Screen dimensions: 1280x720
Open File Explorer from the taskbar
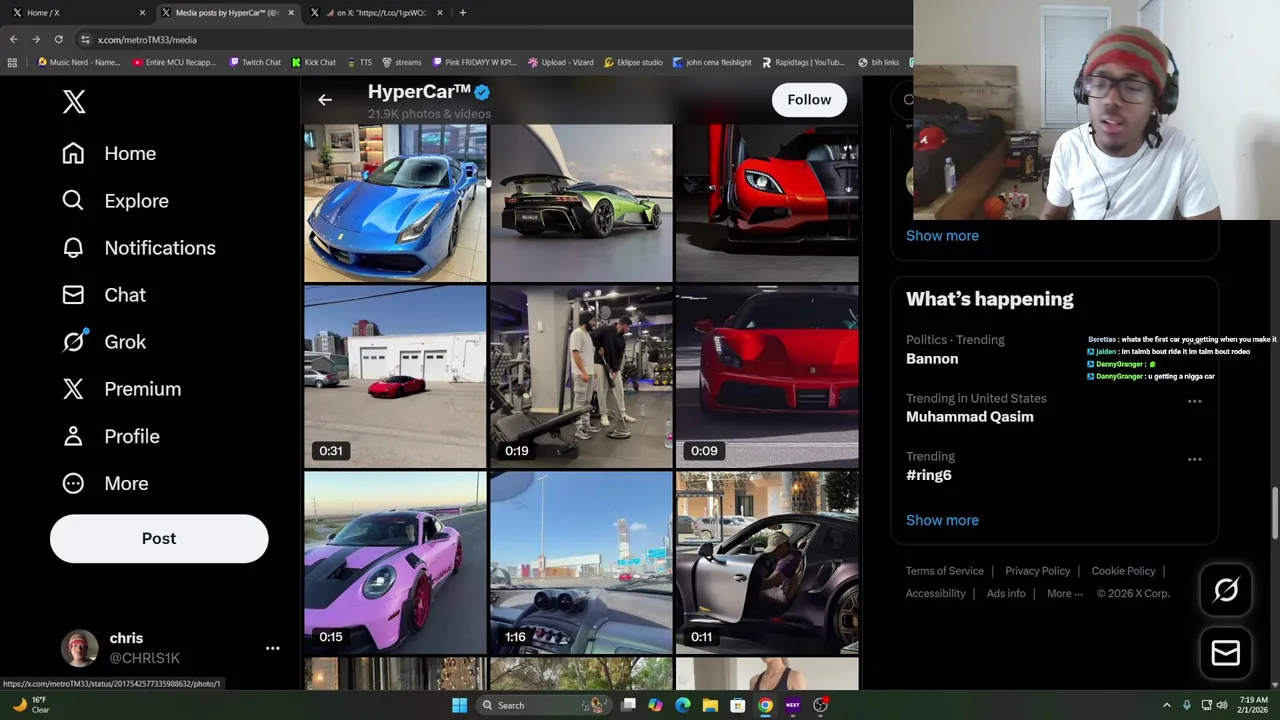pyautogui.click(x=710, y=705)
